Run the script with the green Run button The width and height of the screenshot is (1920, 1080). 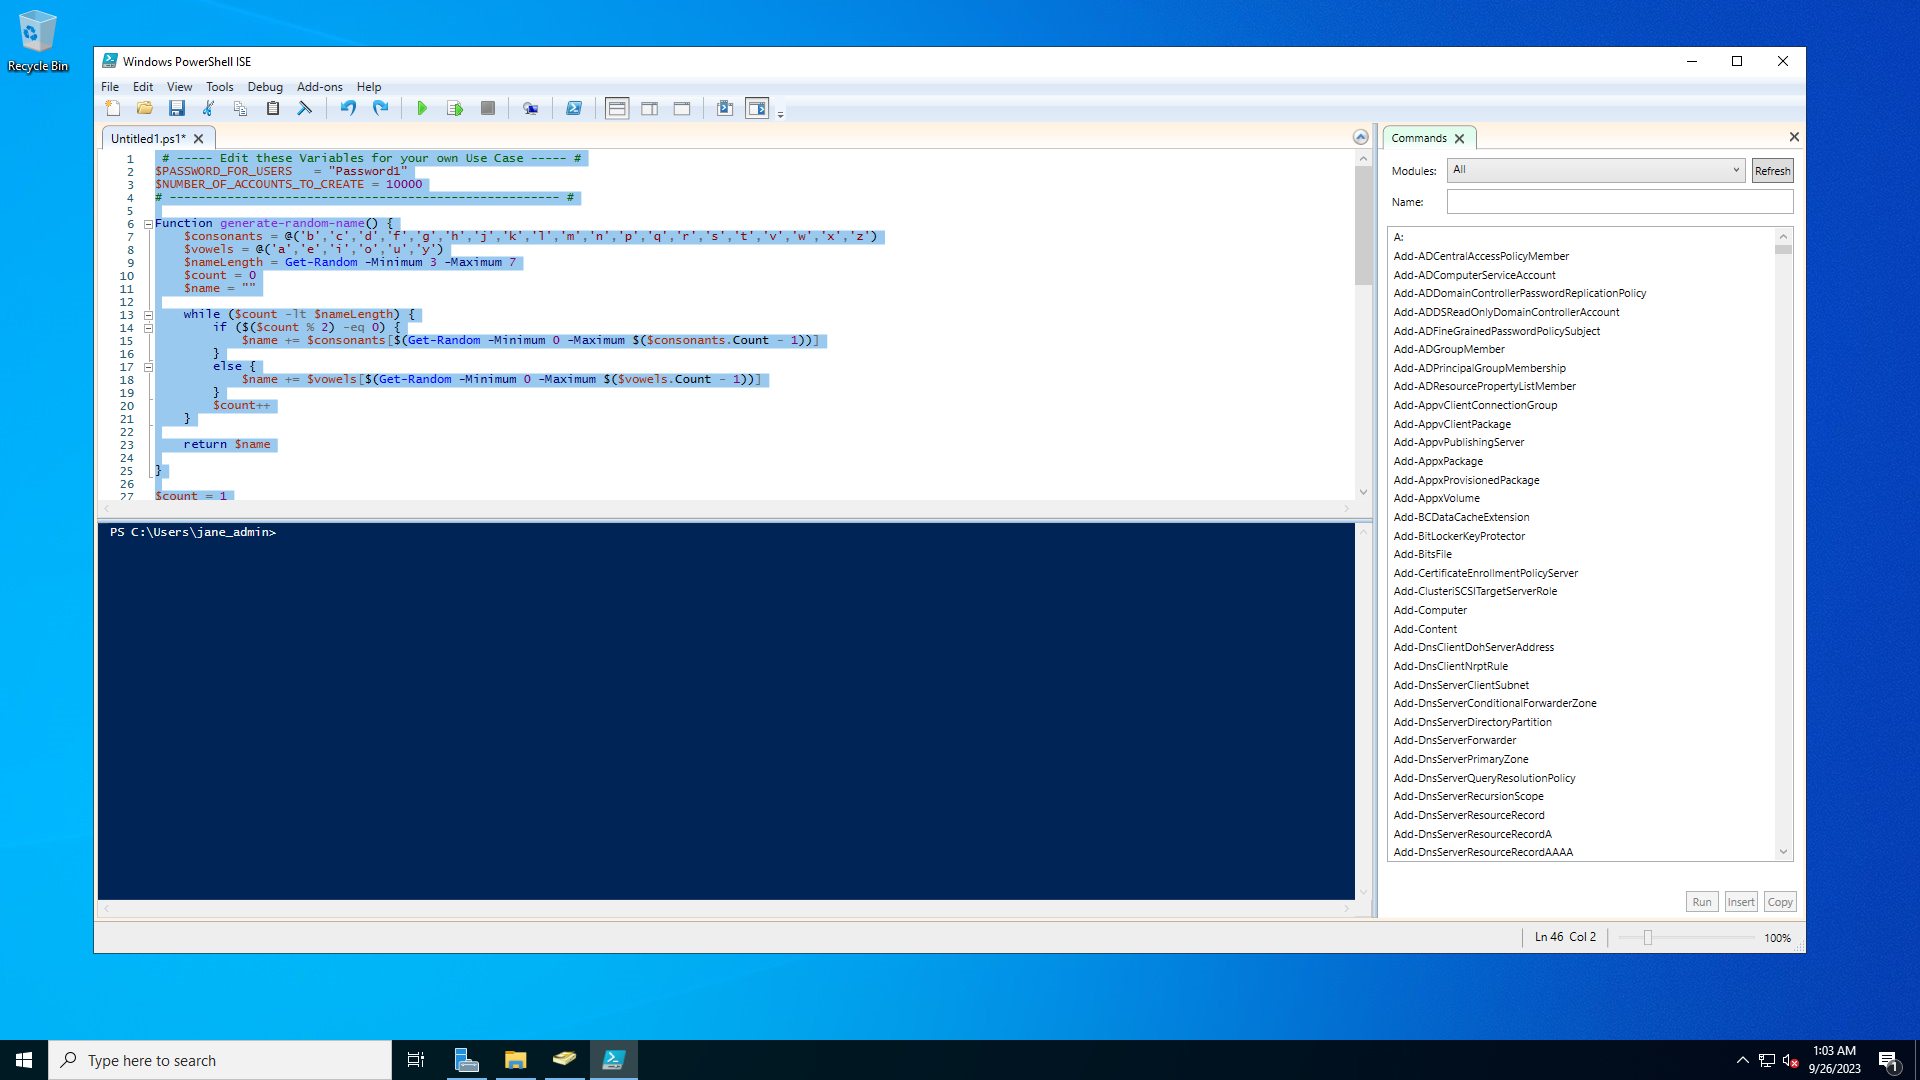[422, 108]
